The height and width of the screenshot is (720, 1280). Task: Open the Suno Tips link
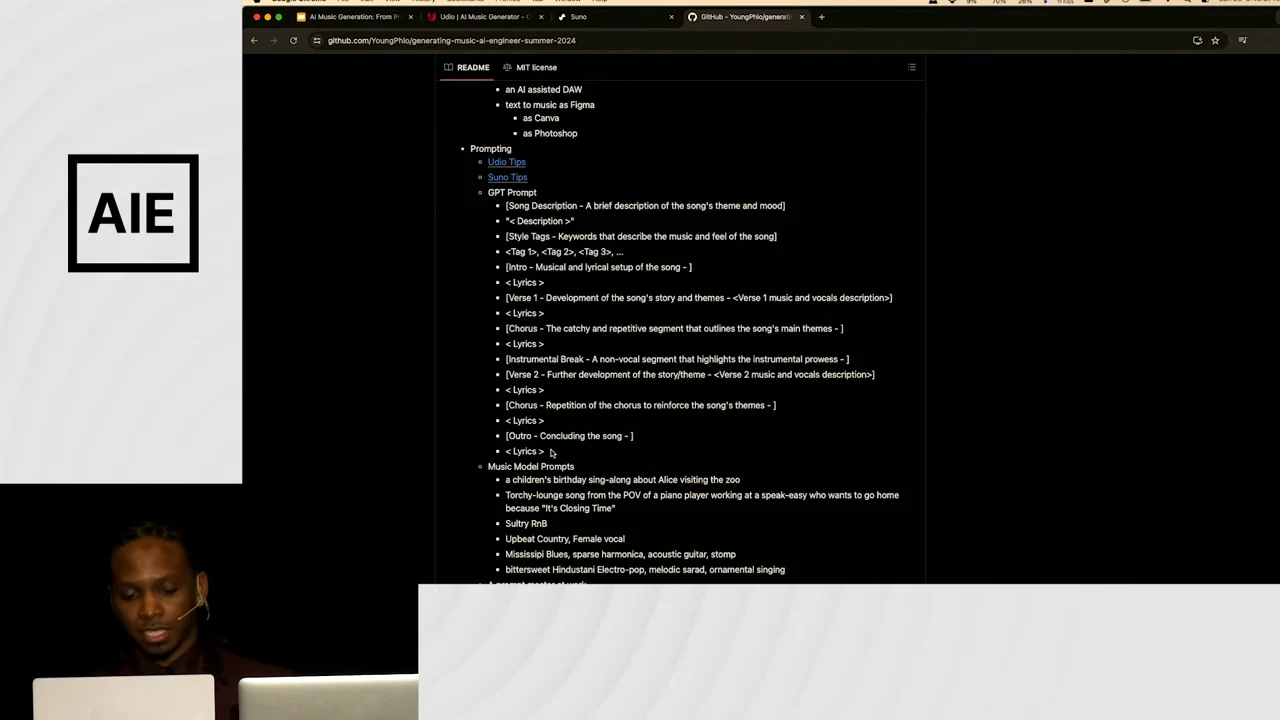point(507,177)
